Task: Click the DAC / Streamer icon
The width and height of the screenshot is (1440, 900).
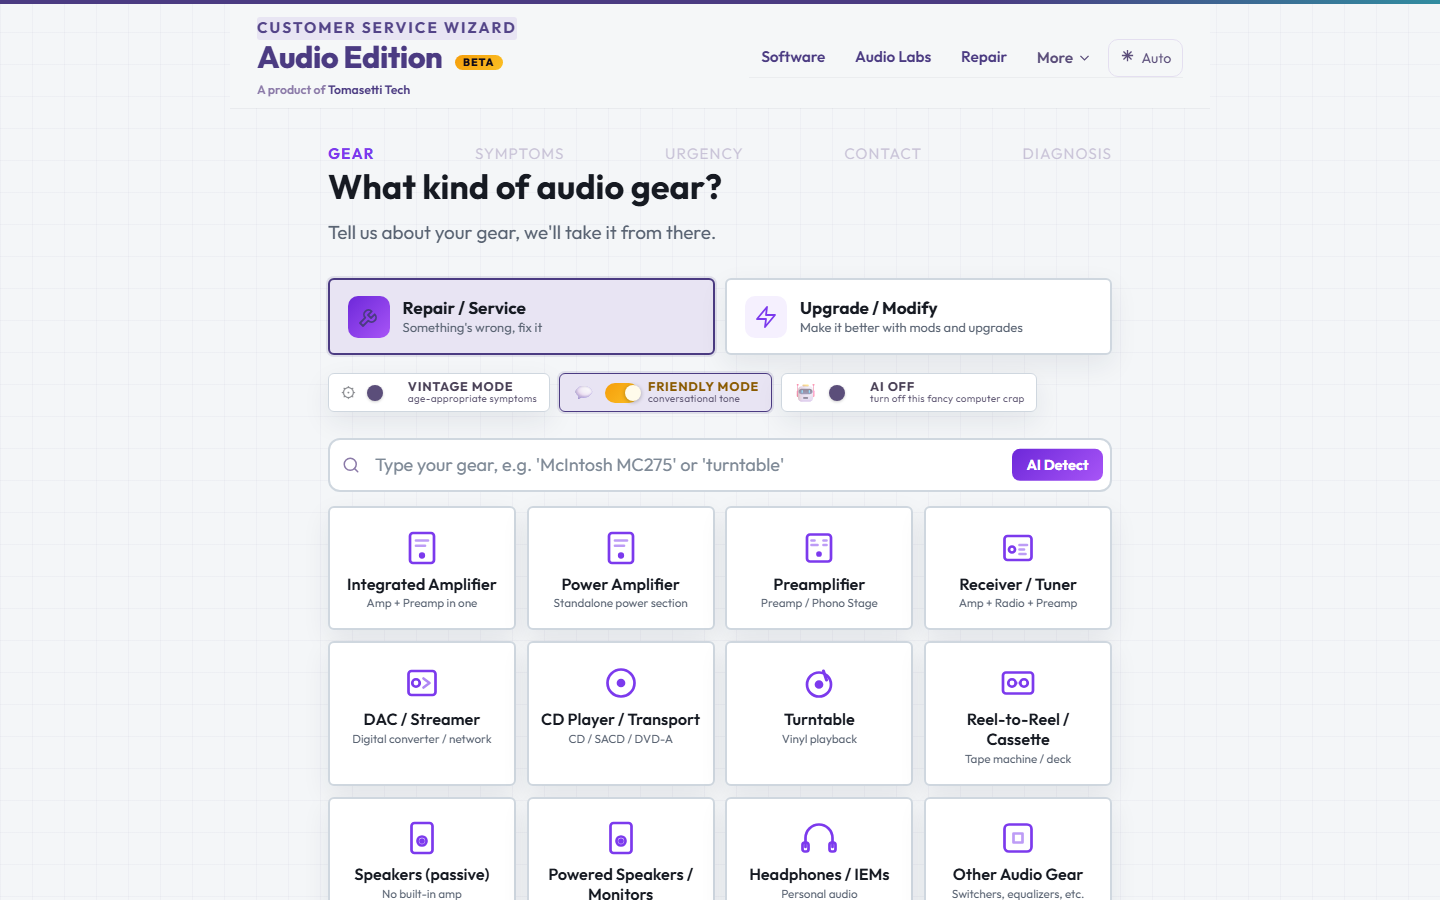Action: coord(422,683)
